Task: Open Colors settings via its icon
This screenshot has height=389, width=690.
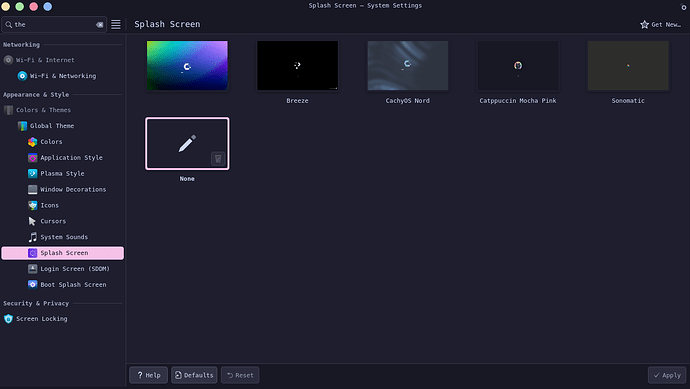Action: click(33, 142)
